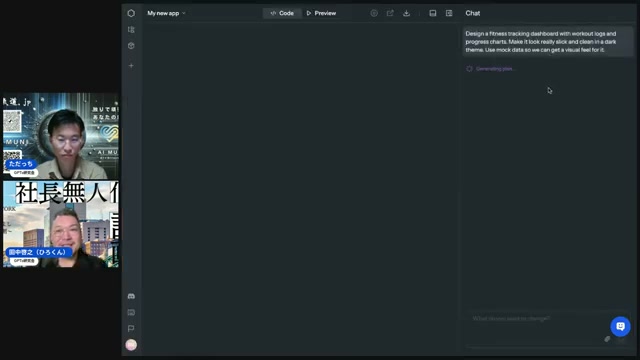The height and width of the screenshot is (360, 640).
Task: Click the circular icon left of share
Action: [x=374, y=13]
